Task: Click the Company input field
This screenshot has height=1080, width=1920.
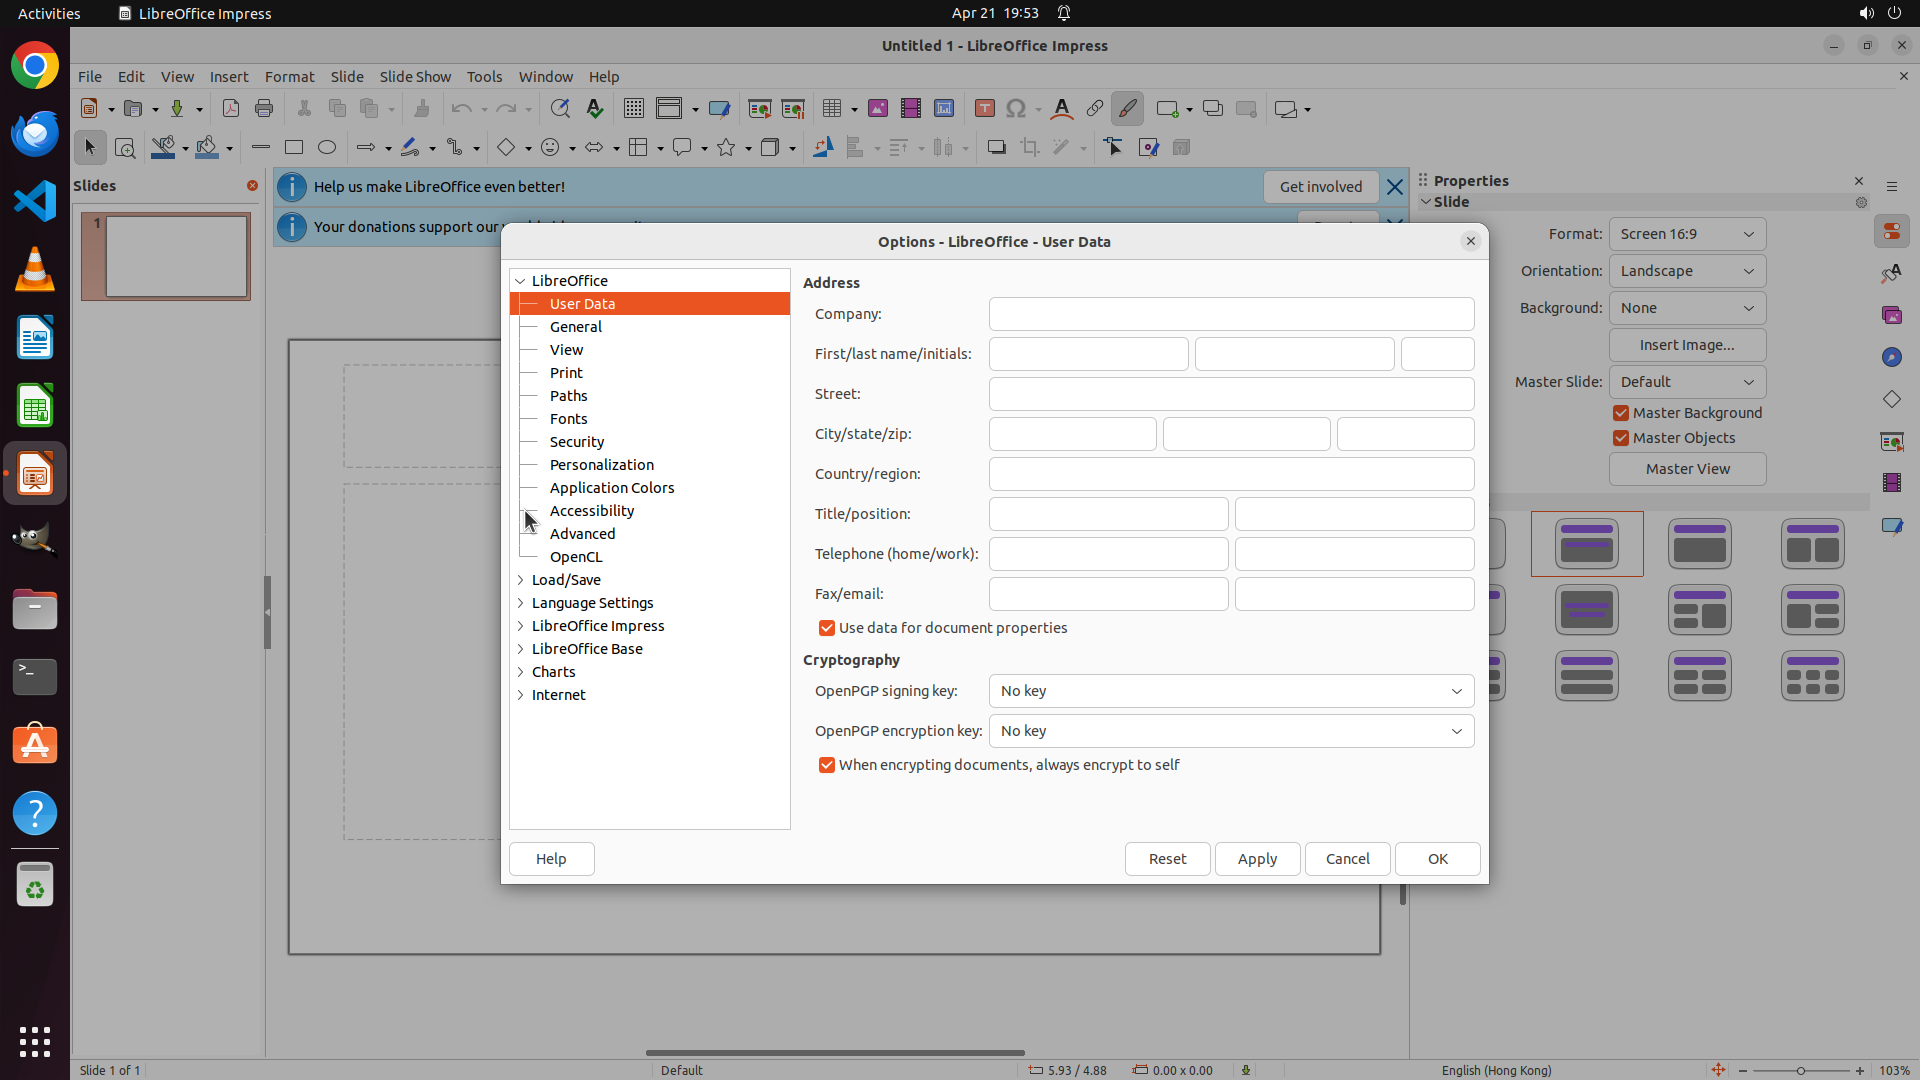Action: (1231, 314)
